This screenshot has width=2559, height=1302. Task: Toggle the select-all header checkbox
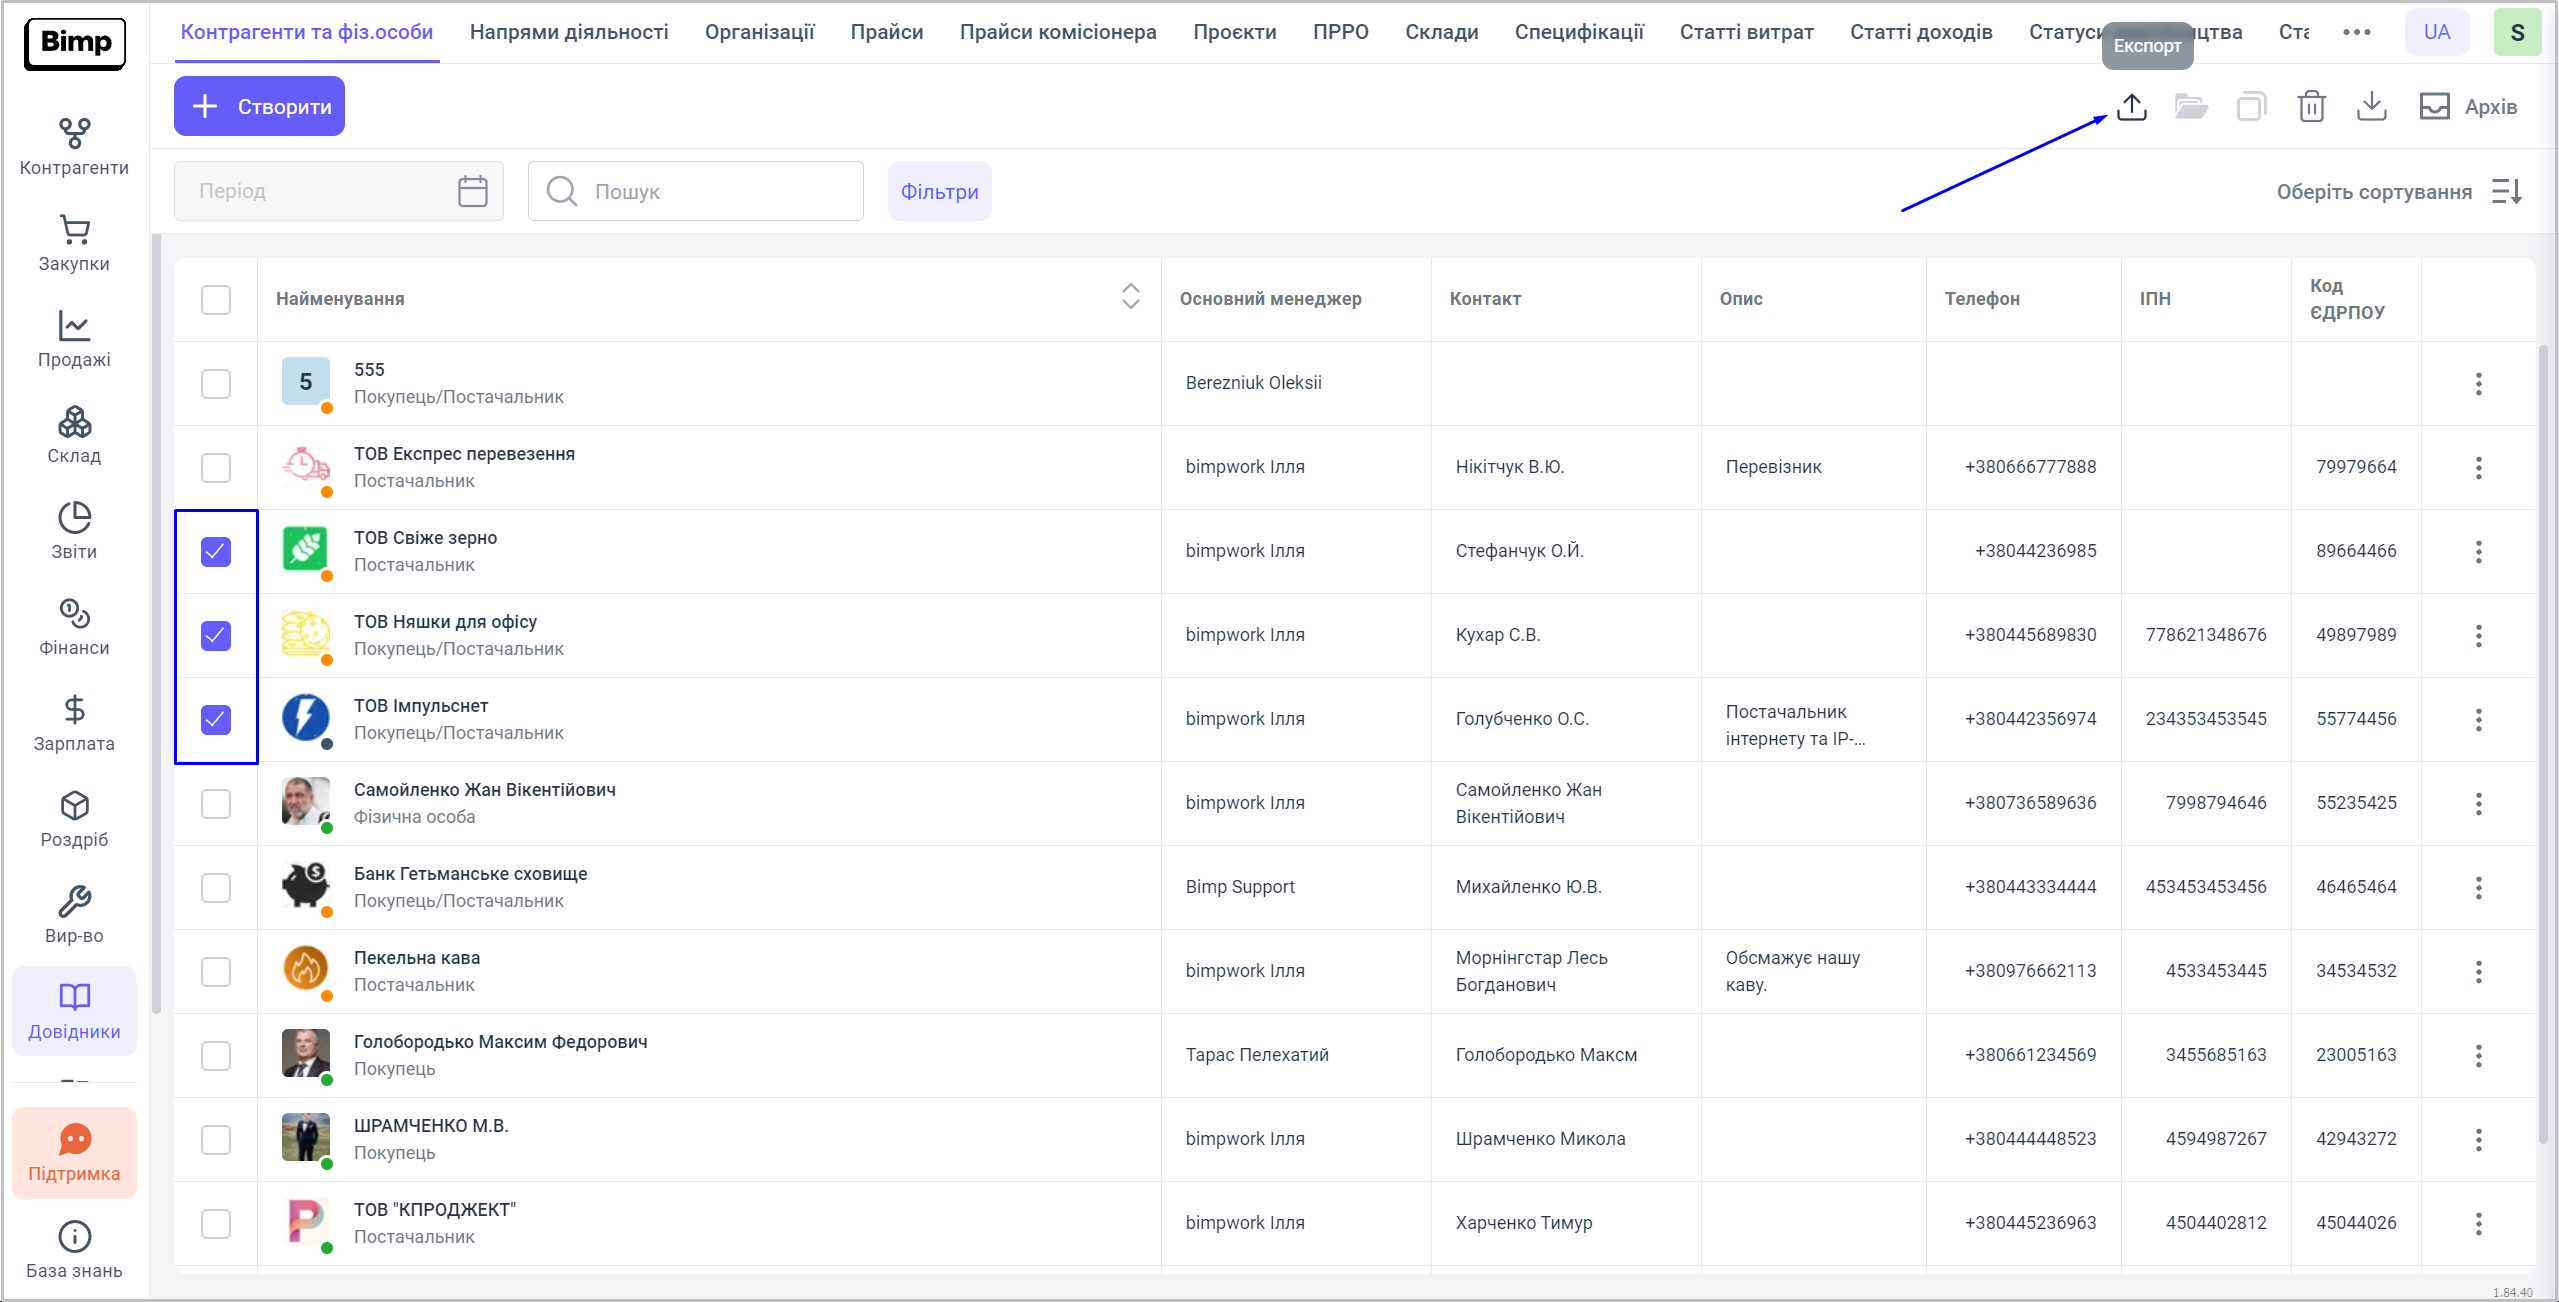pyautogui.click(x=216, y=300)
